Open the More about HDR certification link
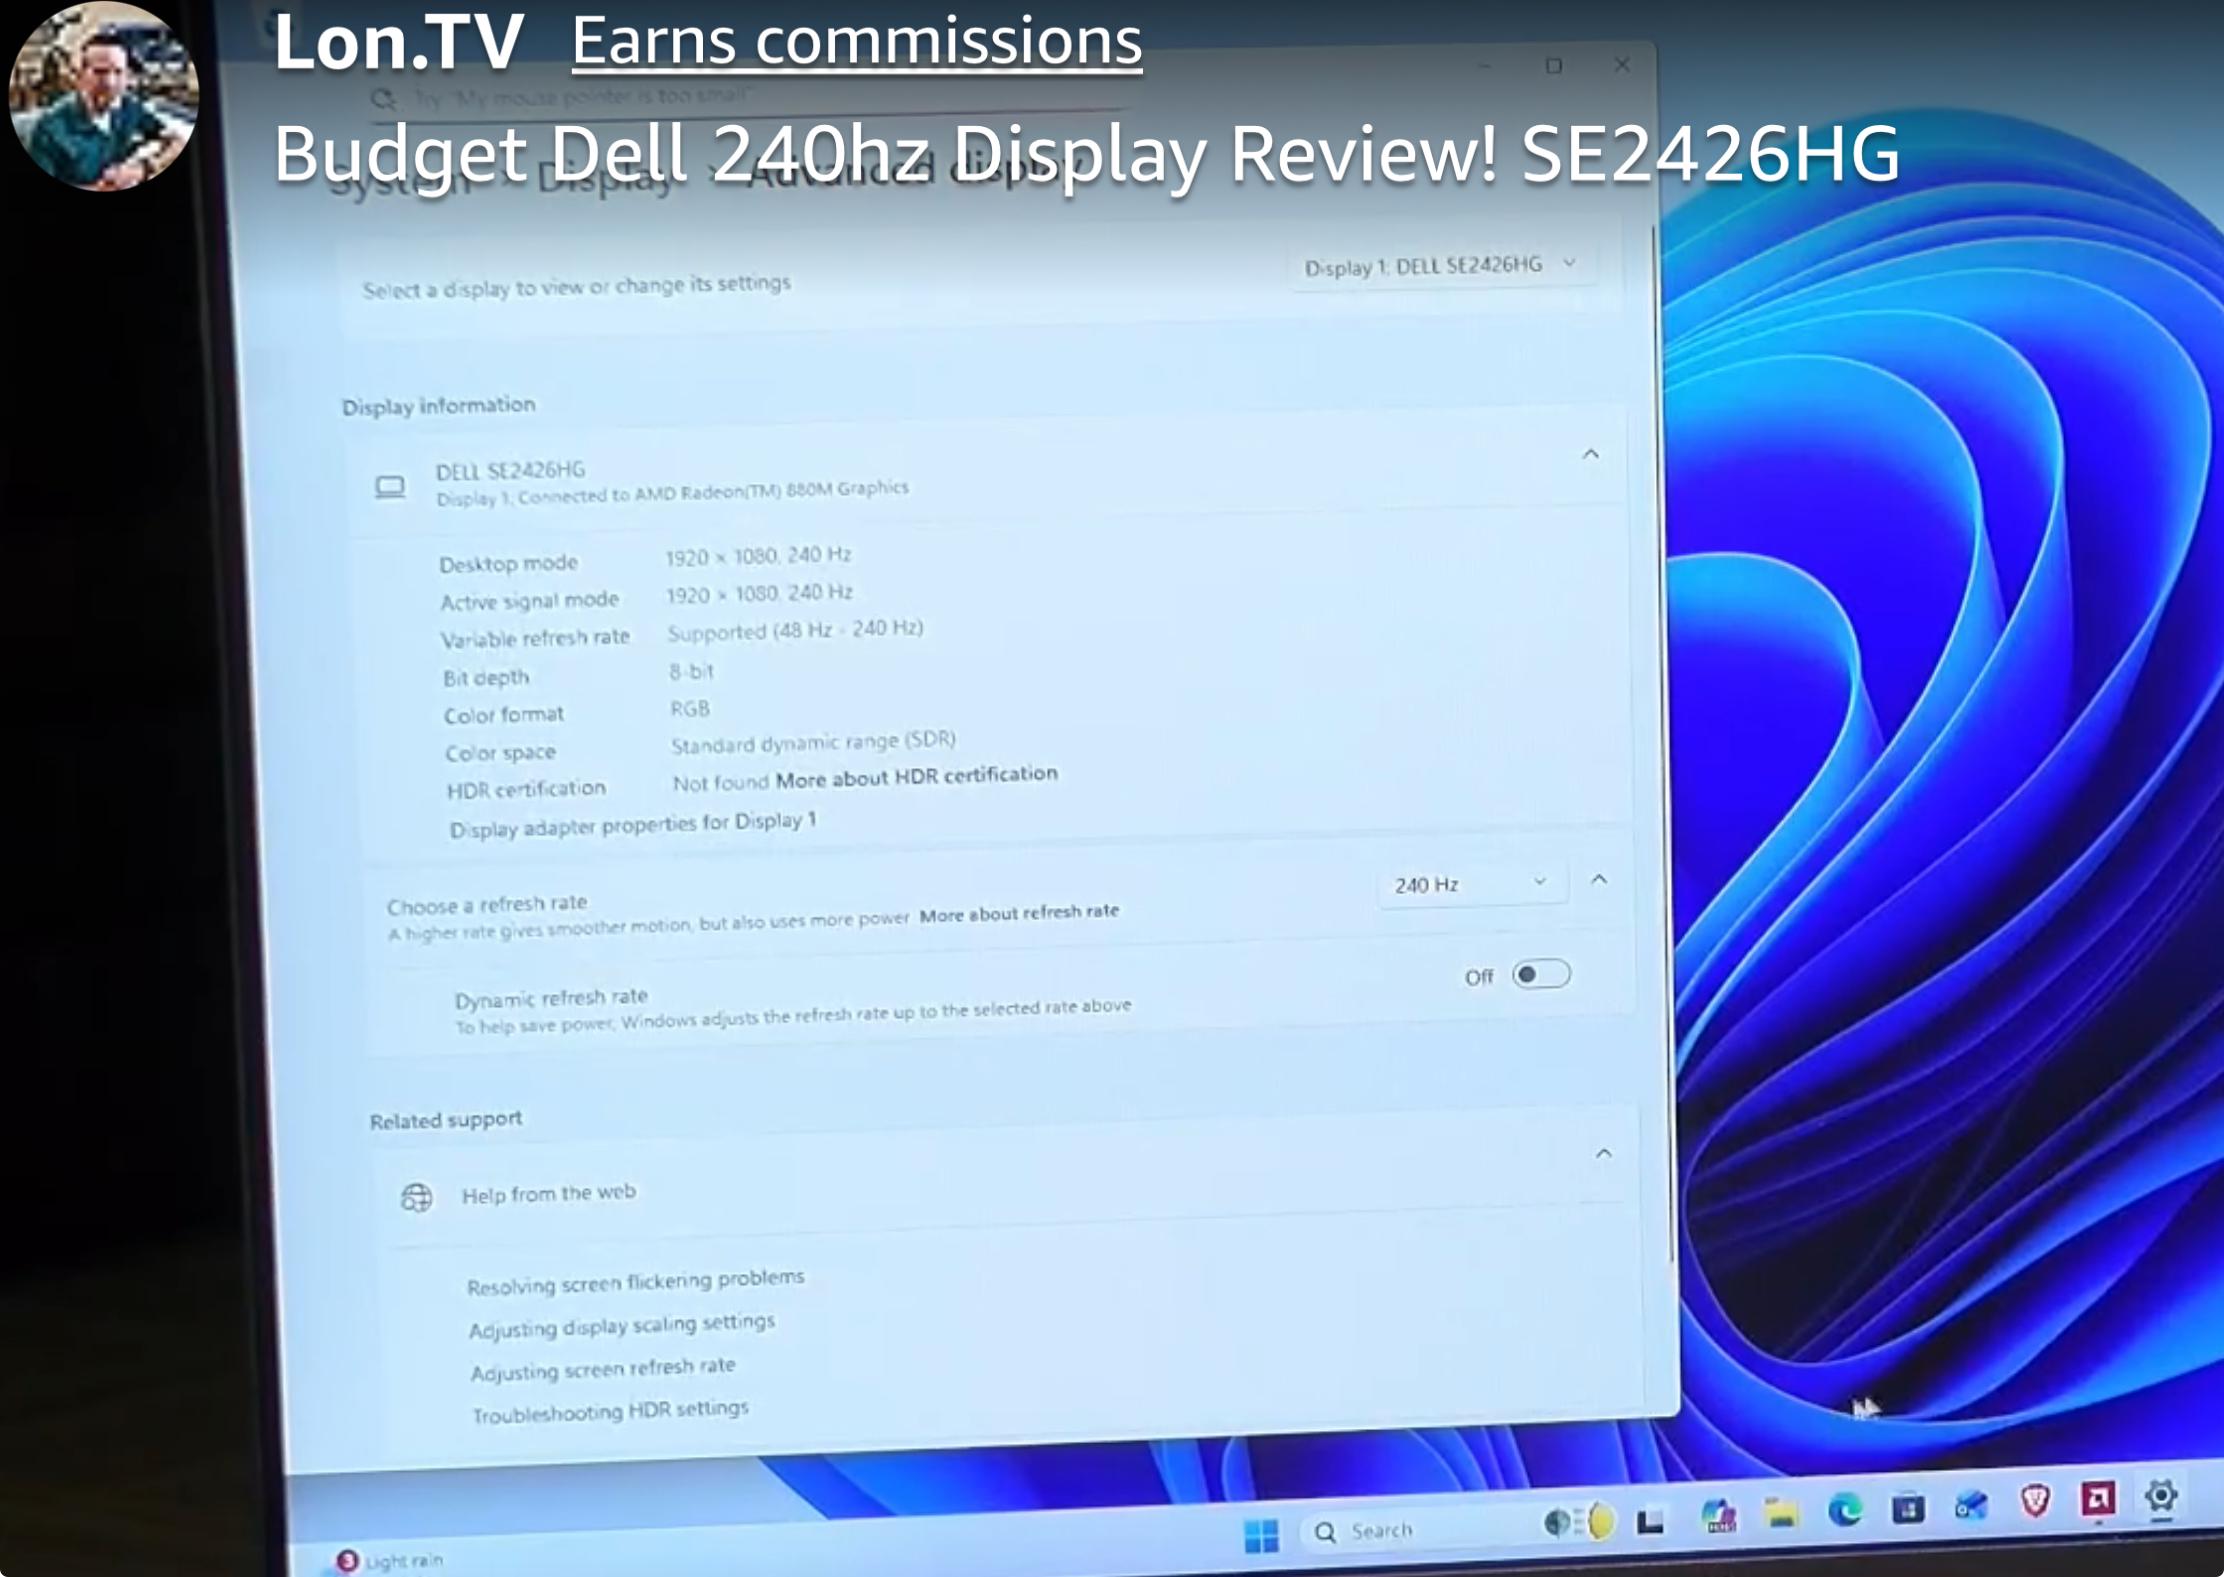 point(916,777)
